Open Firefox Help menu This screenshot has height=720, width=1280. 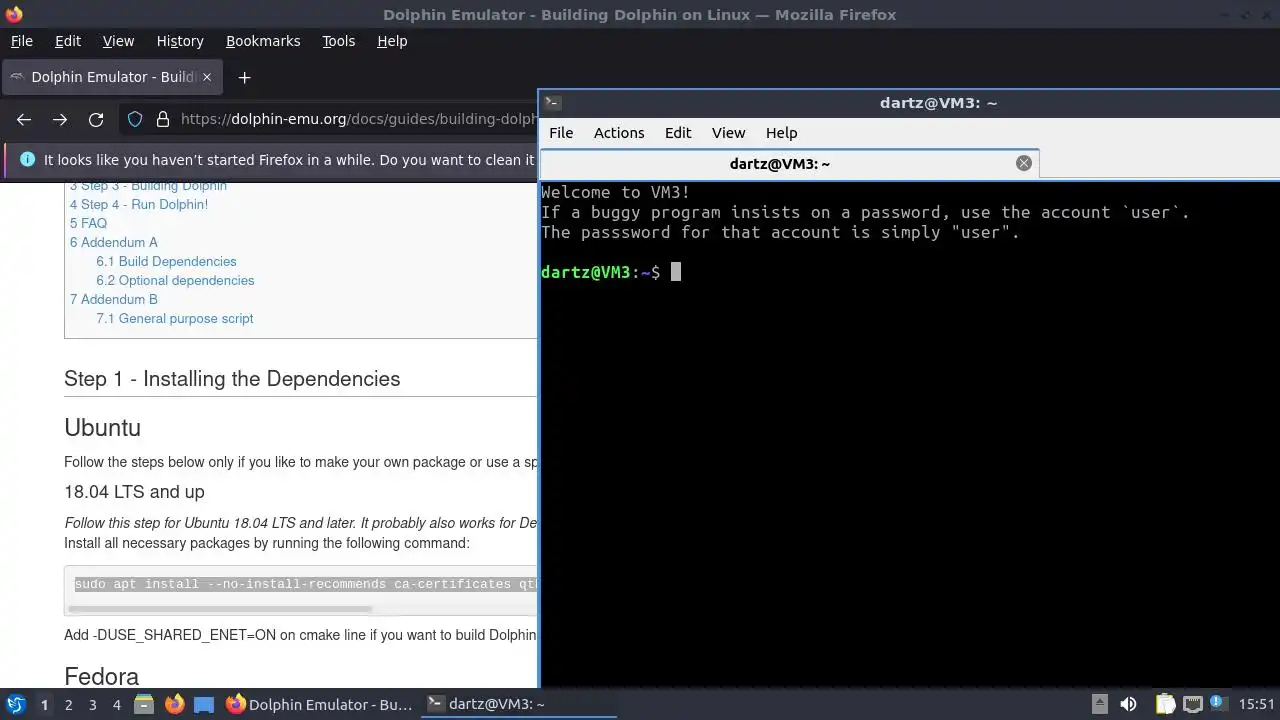point(392,41)
